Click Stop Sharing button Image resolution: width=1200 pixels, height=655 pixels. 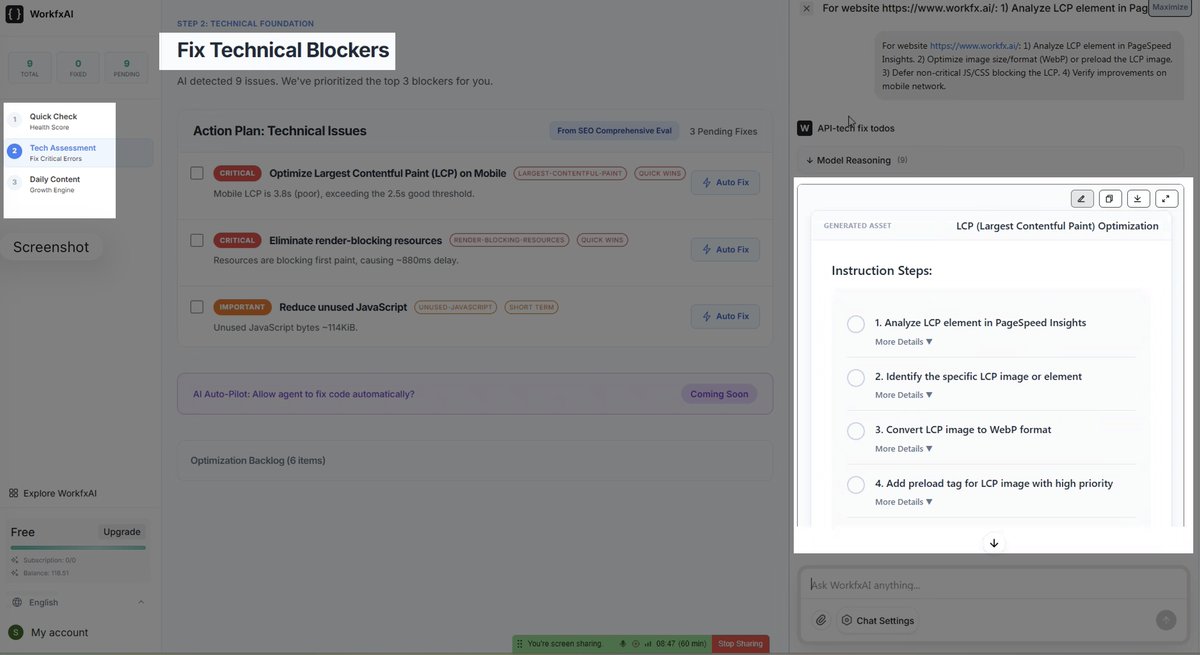741,644
